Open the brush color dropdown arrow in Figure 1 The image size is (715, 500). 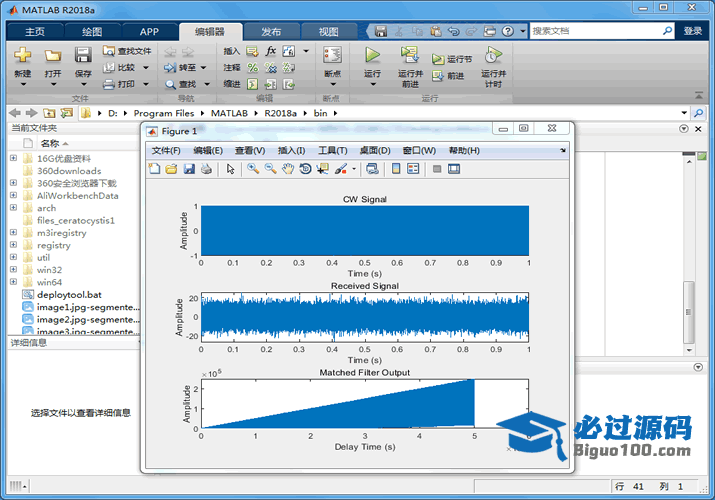tap(354, 169)
